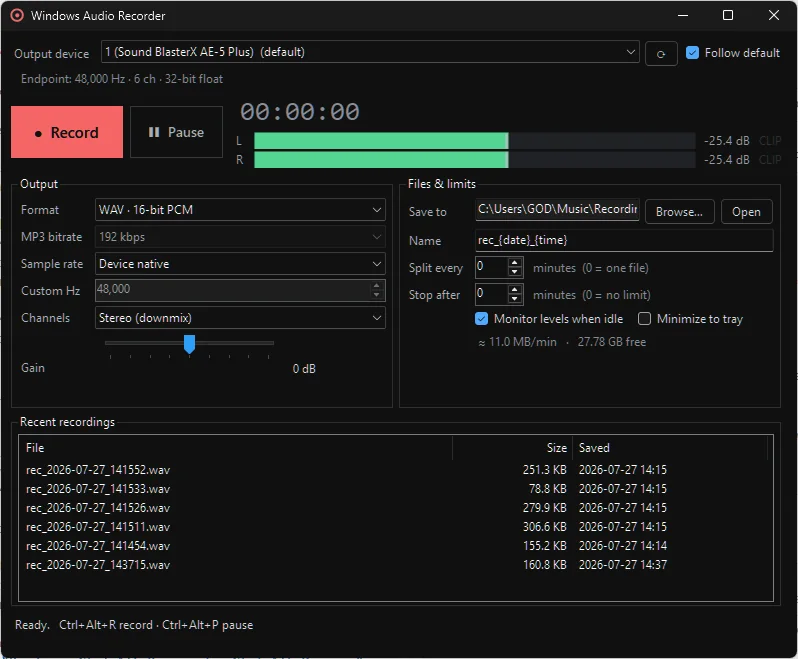
Task: Click the 2026-07-27 14:37 saved time
Action: click(x=622, y=565)
